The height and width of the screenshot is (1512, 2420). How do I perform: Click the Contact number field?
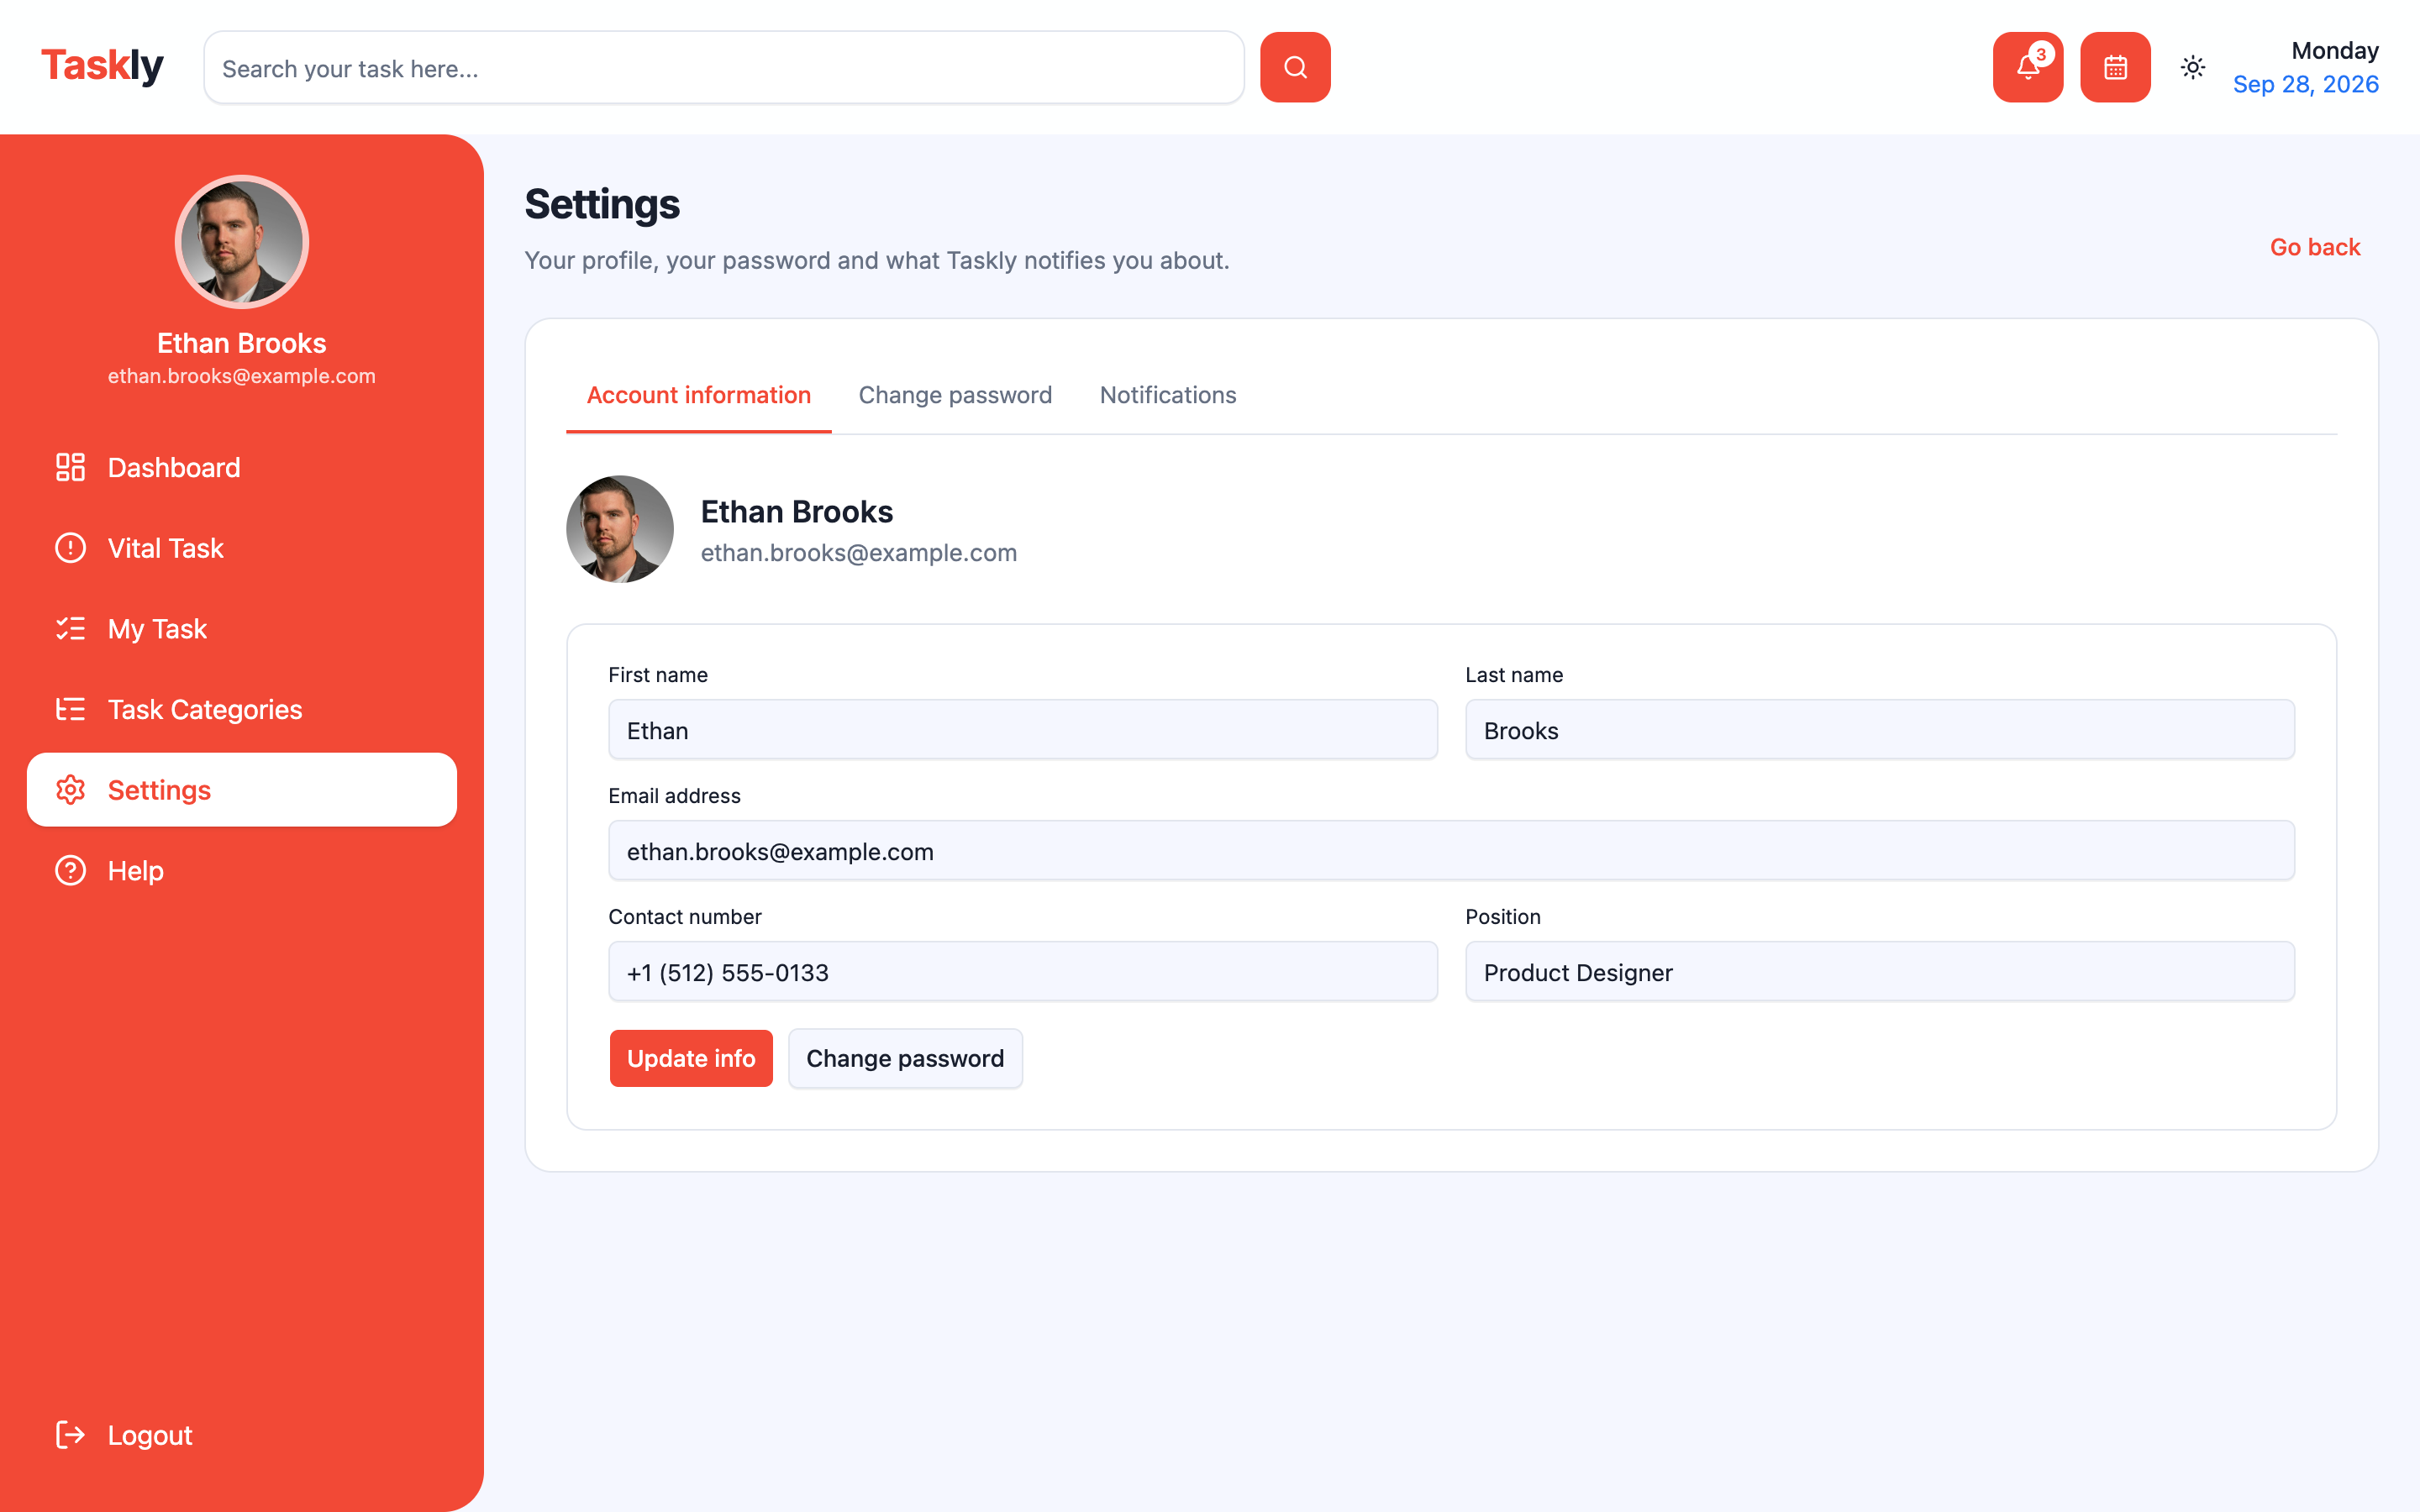[1023, 972]
